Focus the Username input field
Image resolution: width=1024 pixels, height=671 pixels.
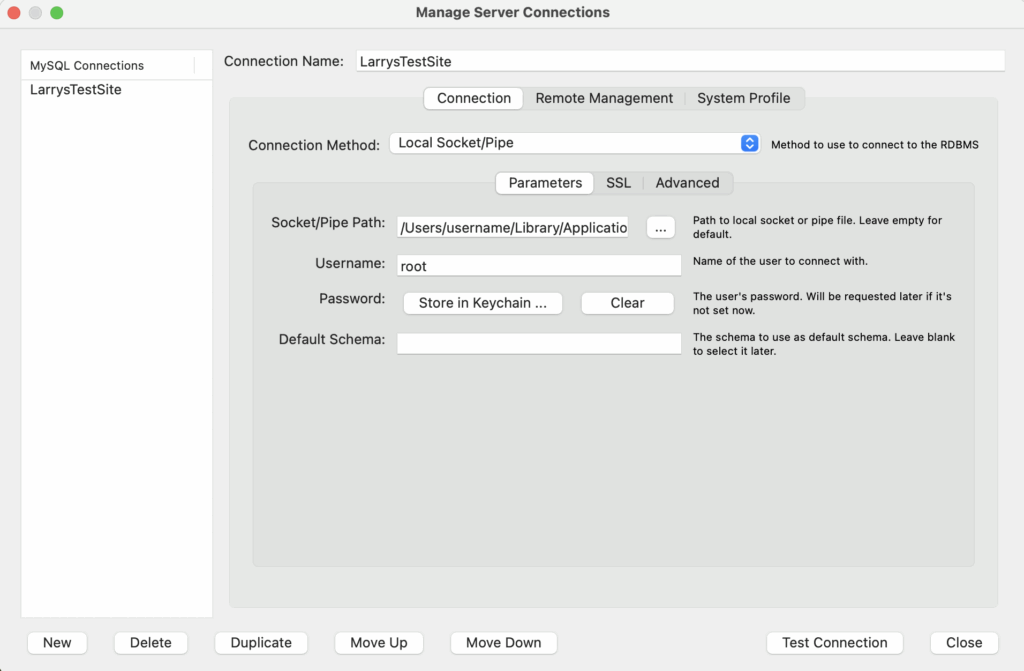point(538,266)
